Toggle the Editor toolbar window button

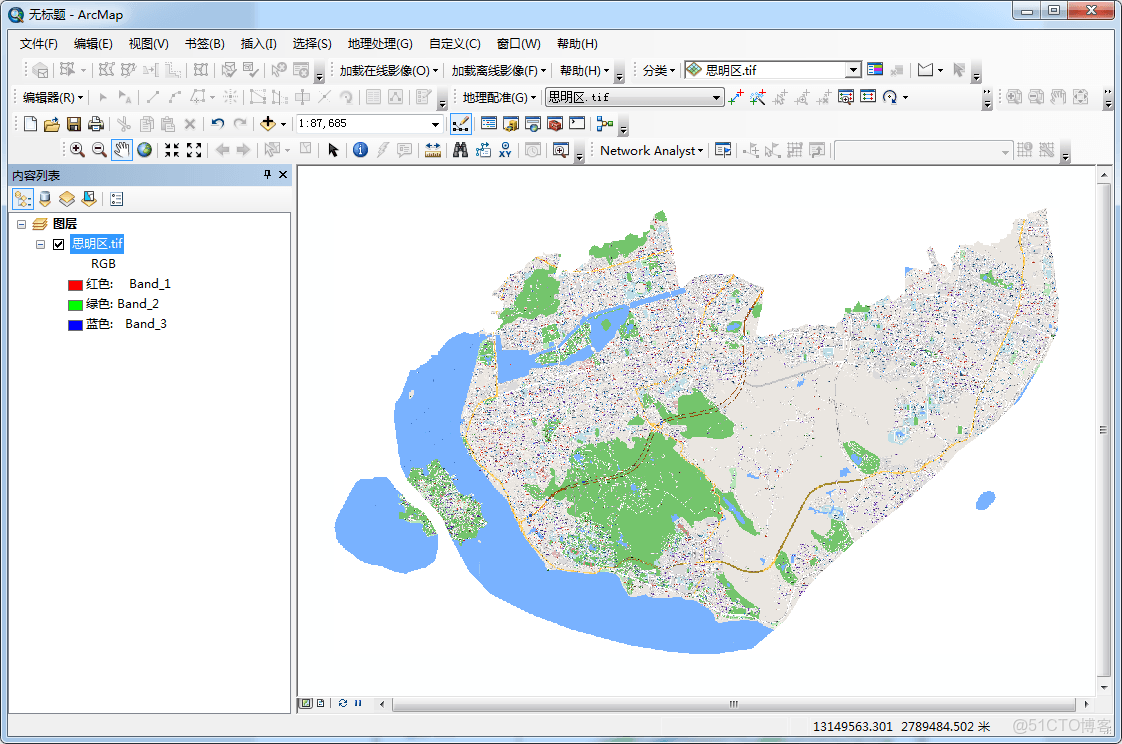[460, 124]
